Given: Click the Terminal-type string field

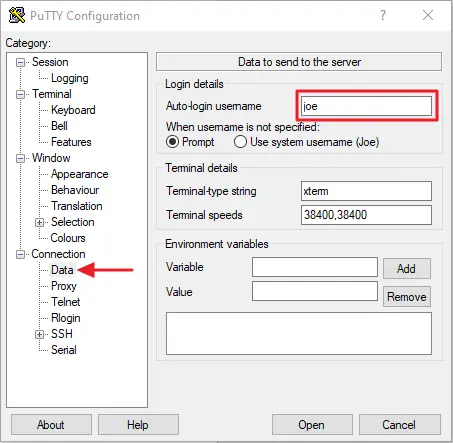Looking at the screenshot, I should point(366,191).
